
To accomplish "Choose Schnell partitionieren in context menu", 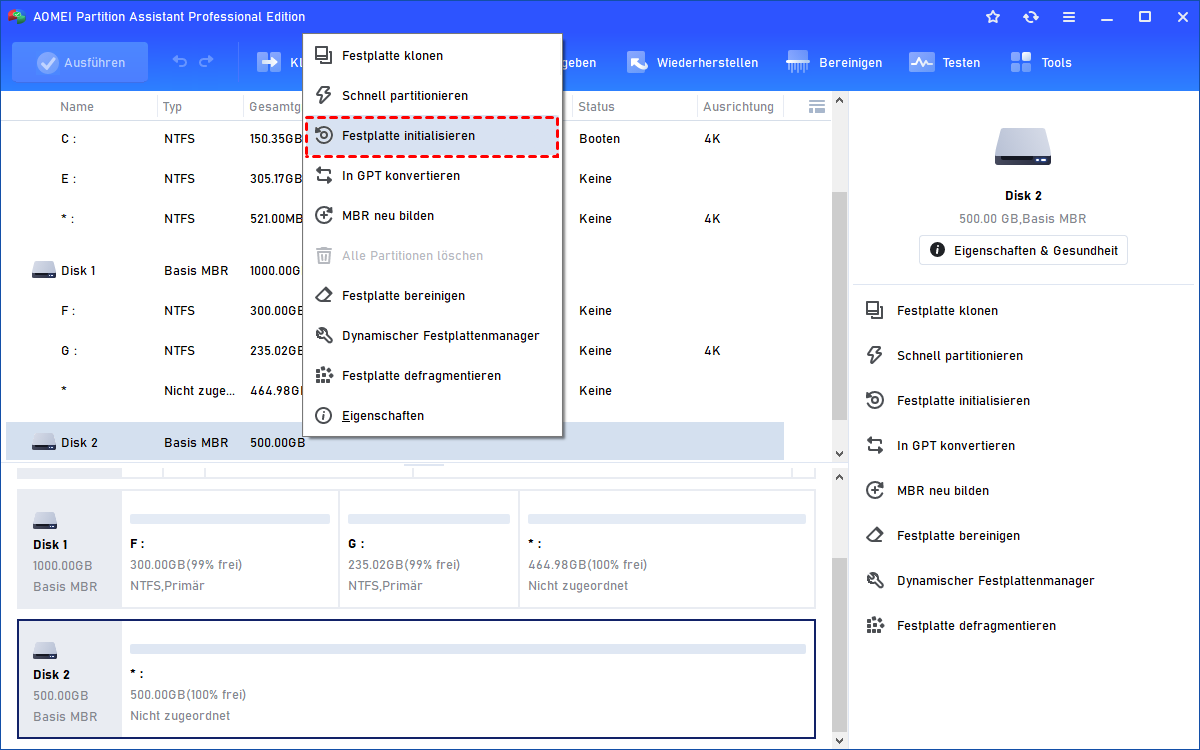I will tap(432, 96).
